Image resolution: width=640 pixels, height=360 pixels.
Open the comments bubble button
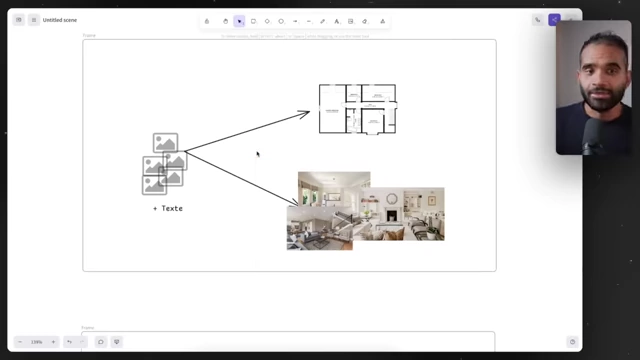coord(101,342)
